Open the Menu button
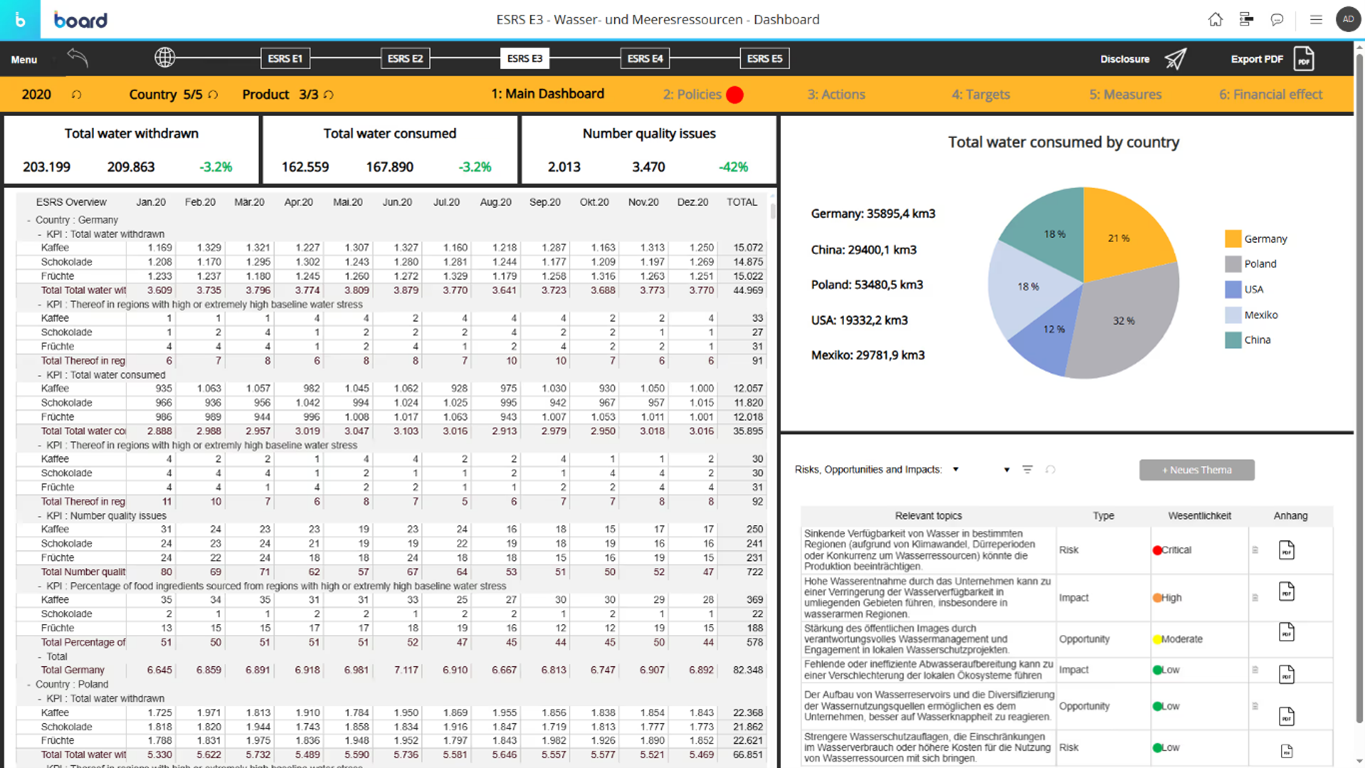Image resolution: width=1365 pixels, height=768 pixels. pos(24,59)
